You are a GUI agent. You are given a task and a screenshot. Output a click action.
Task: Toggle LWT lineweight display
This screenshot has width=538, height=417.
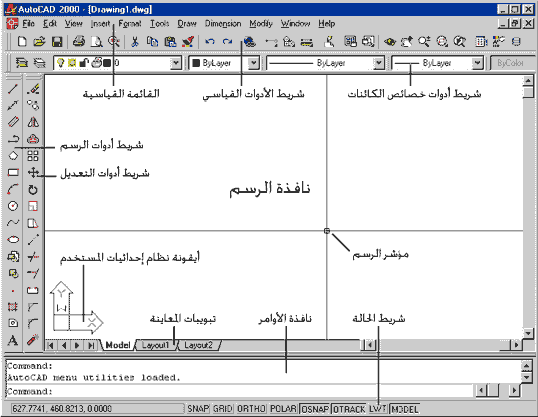click(378, 409)
